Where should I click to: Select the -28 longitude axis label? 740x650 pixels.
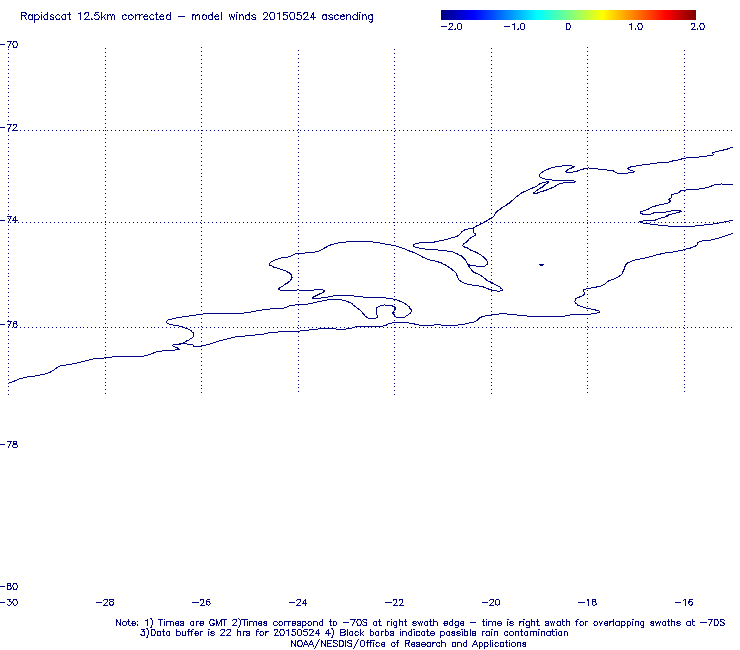105,603
